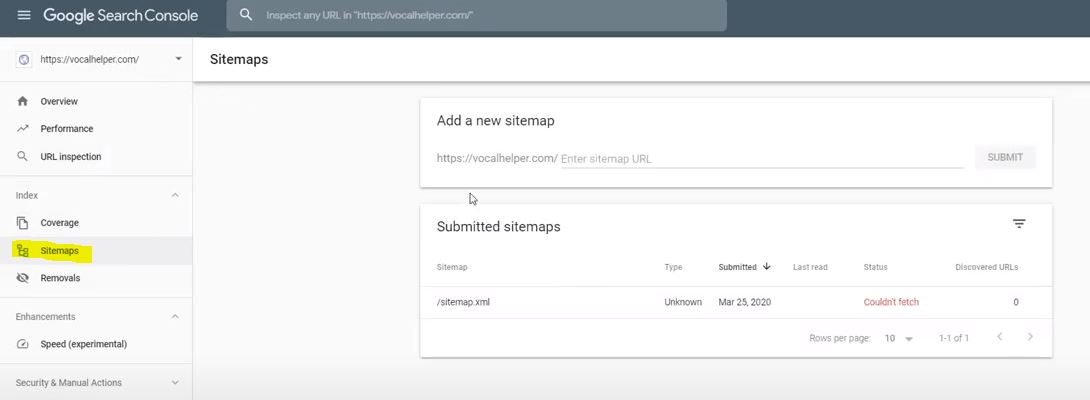
Task: Click the Last read column header
Action: tap(811, 267)
